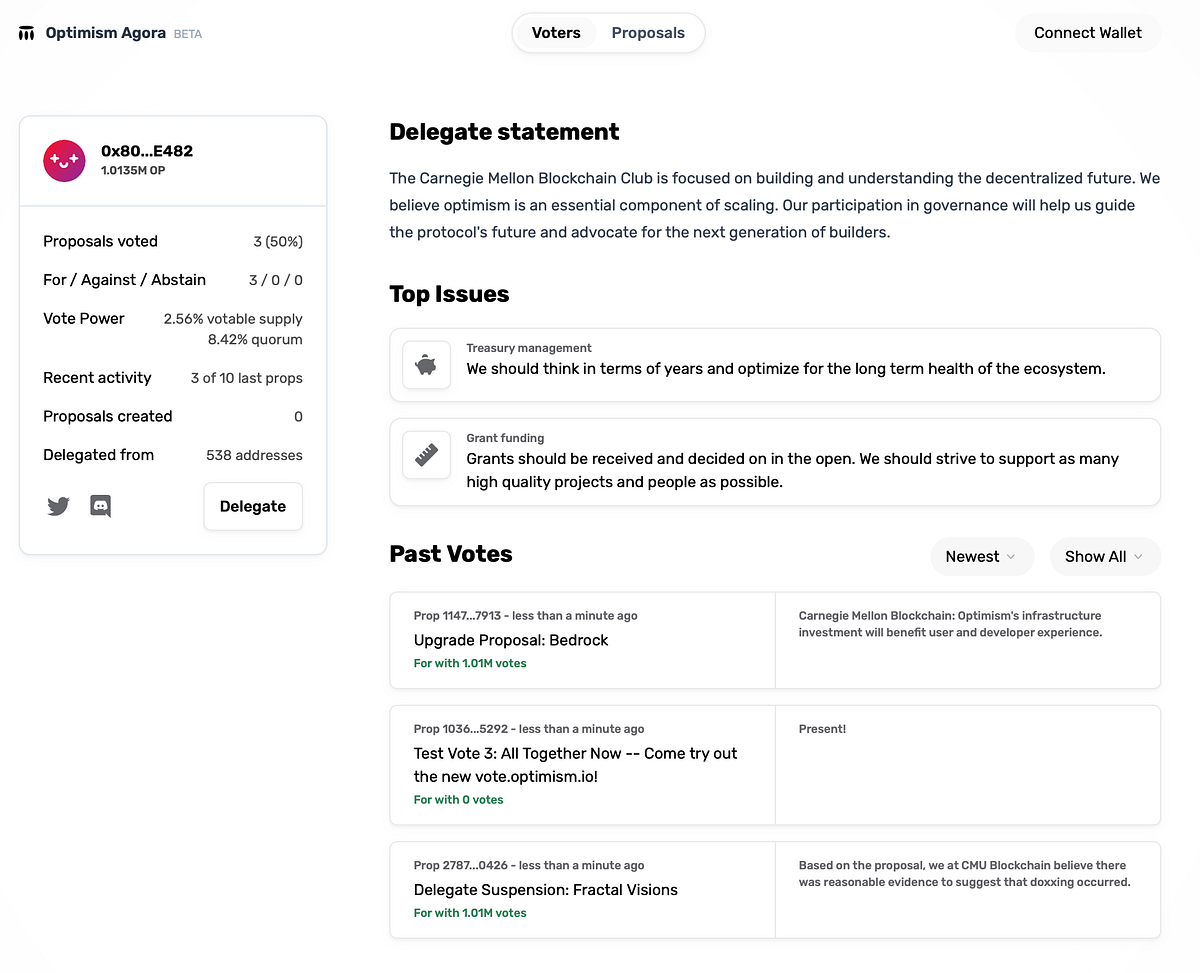Open the Show All filter dropdown
Screen dimensions: 1200x973
click(x=1105, y=557)
